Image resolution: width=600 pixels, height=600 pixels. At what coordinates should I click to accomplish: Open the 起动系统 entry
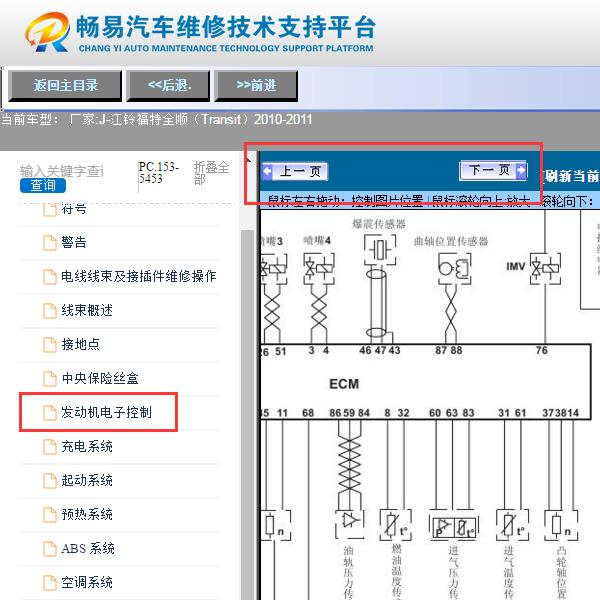coord(87,481)
